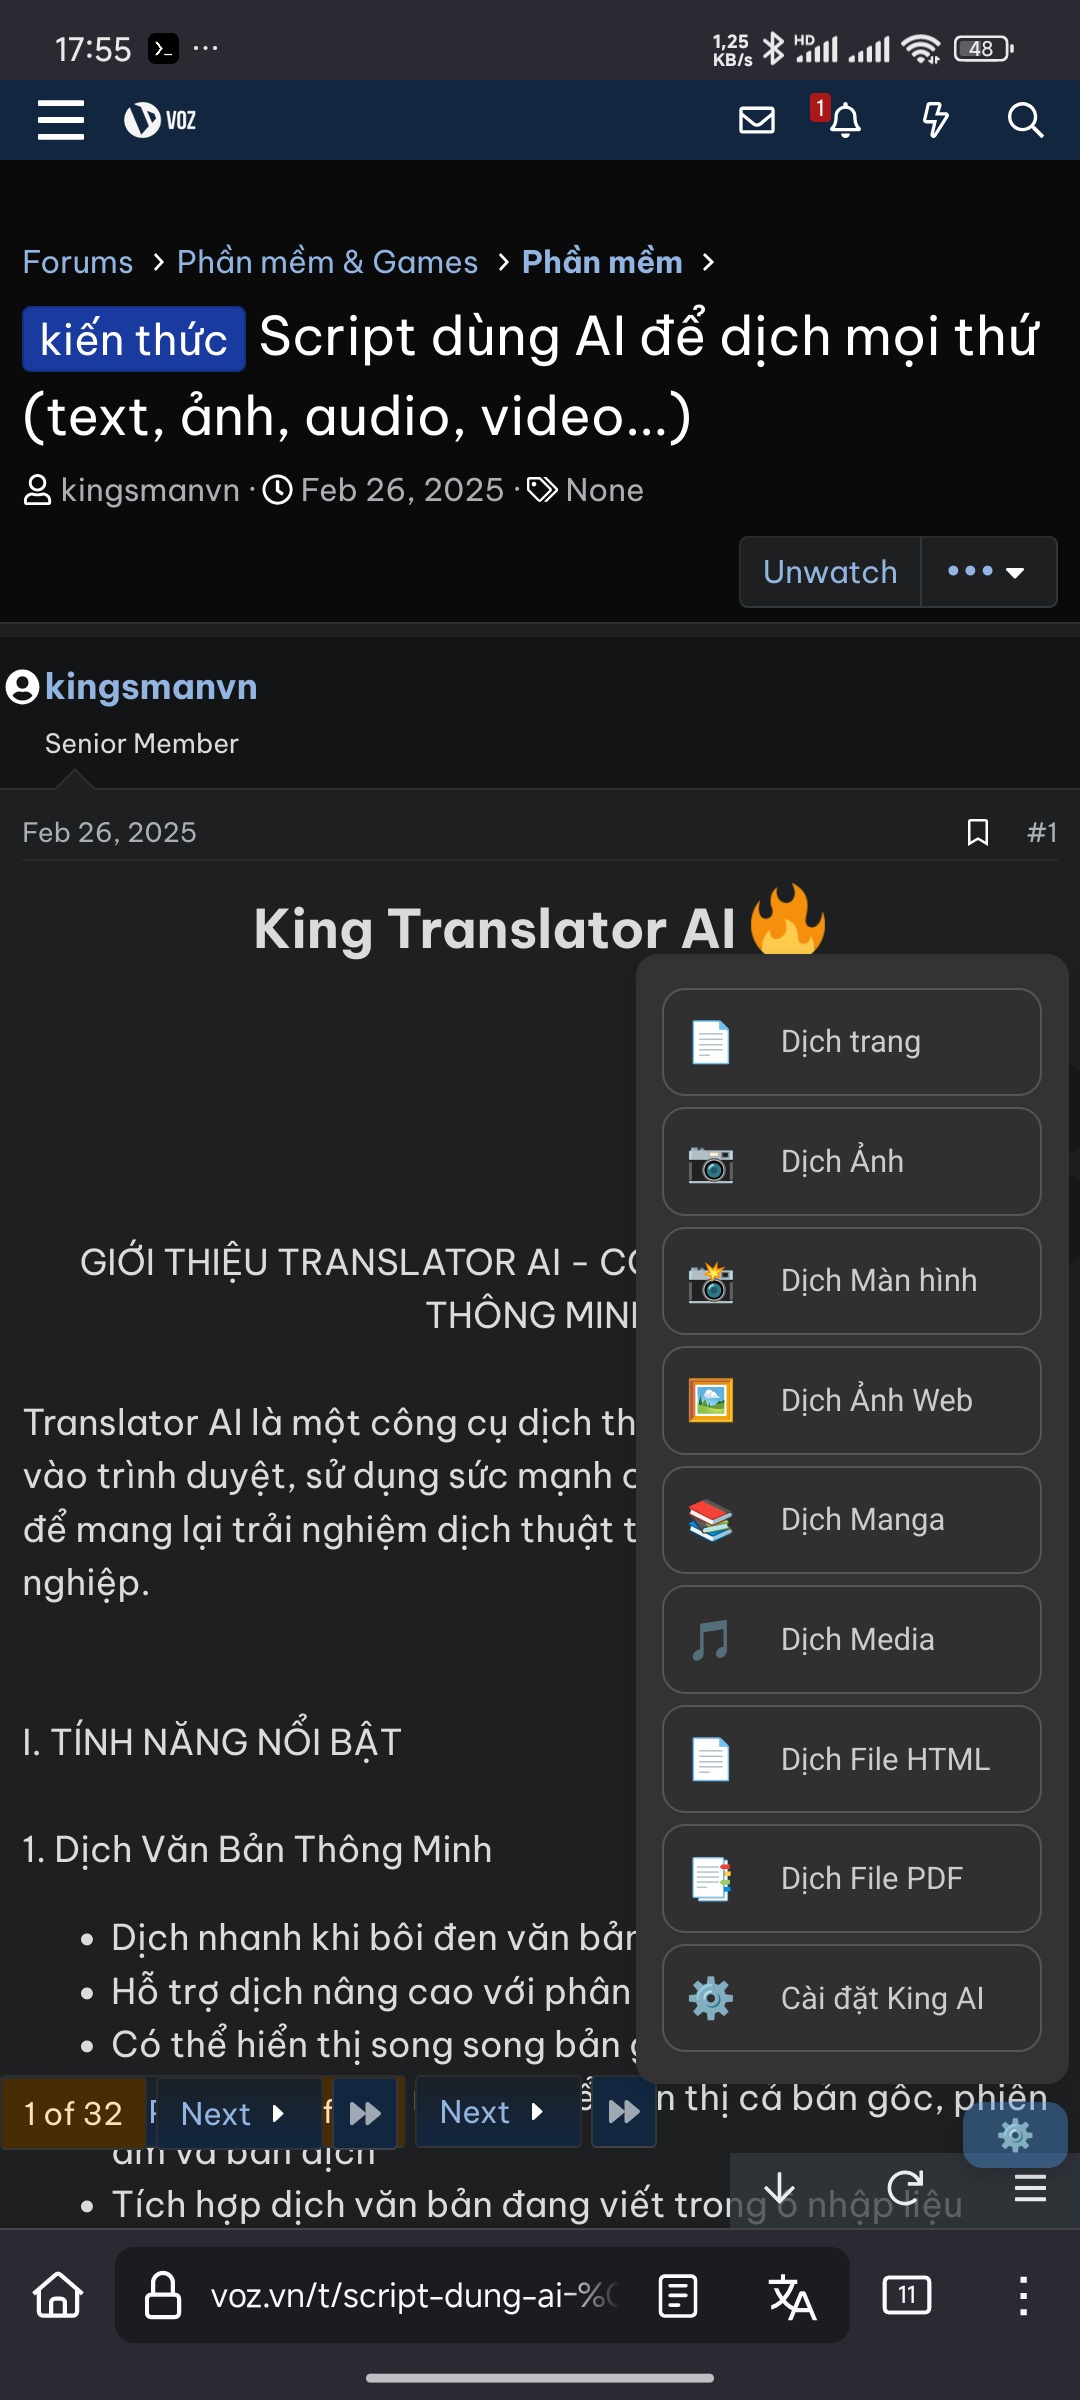
Task: Open the tab switcher showing 11 tabs
Action: 907,2295
